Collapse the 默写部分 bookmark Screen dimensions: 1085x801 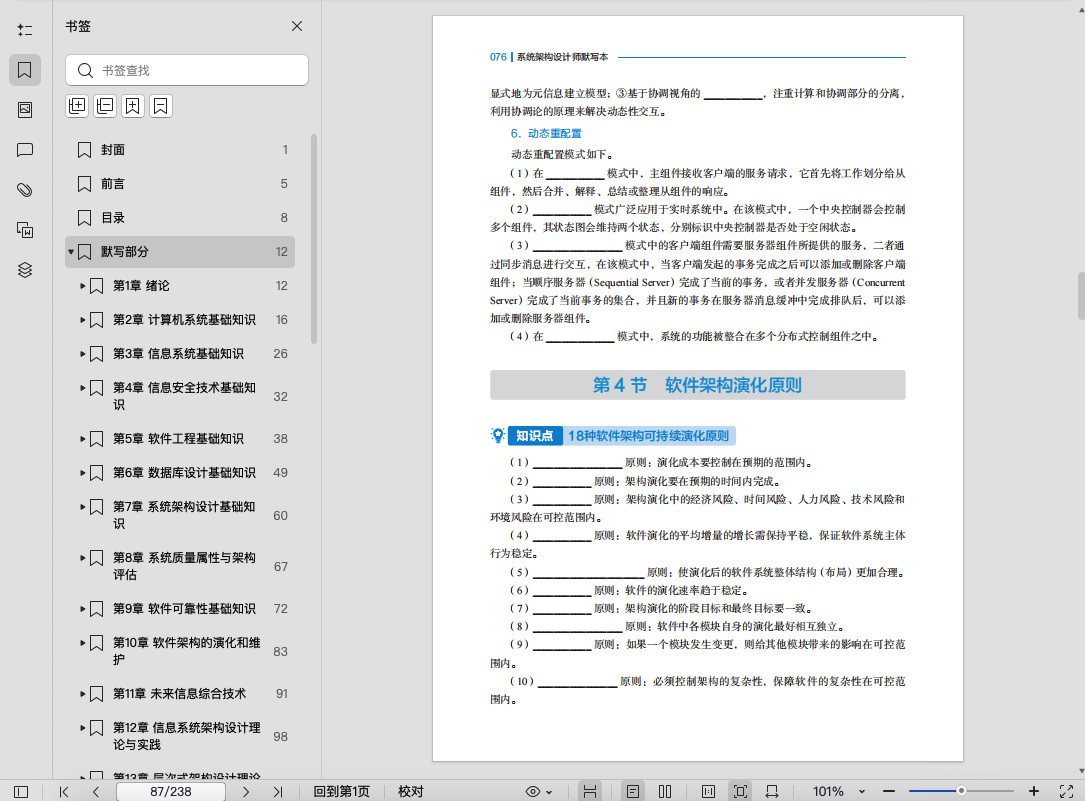pos(71,252)
